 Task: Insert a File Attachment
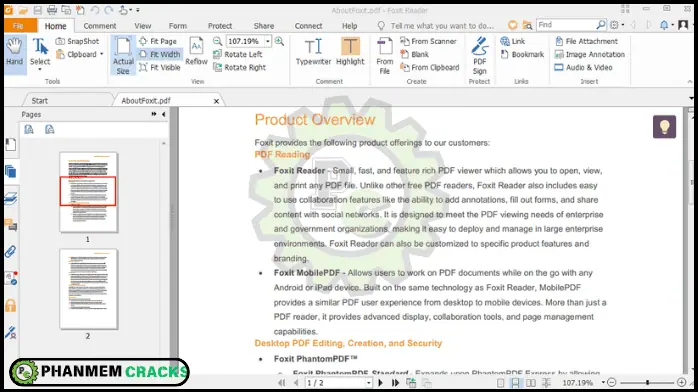(586, 41)
